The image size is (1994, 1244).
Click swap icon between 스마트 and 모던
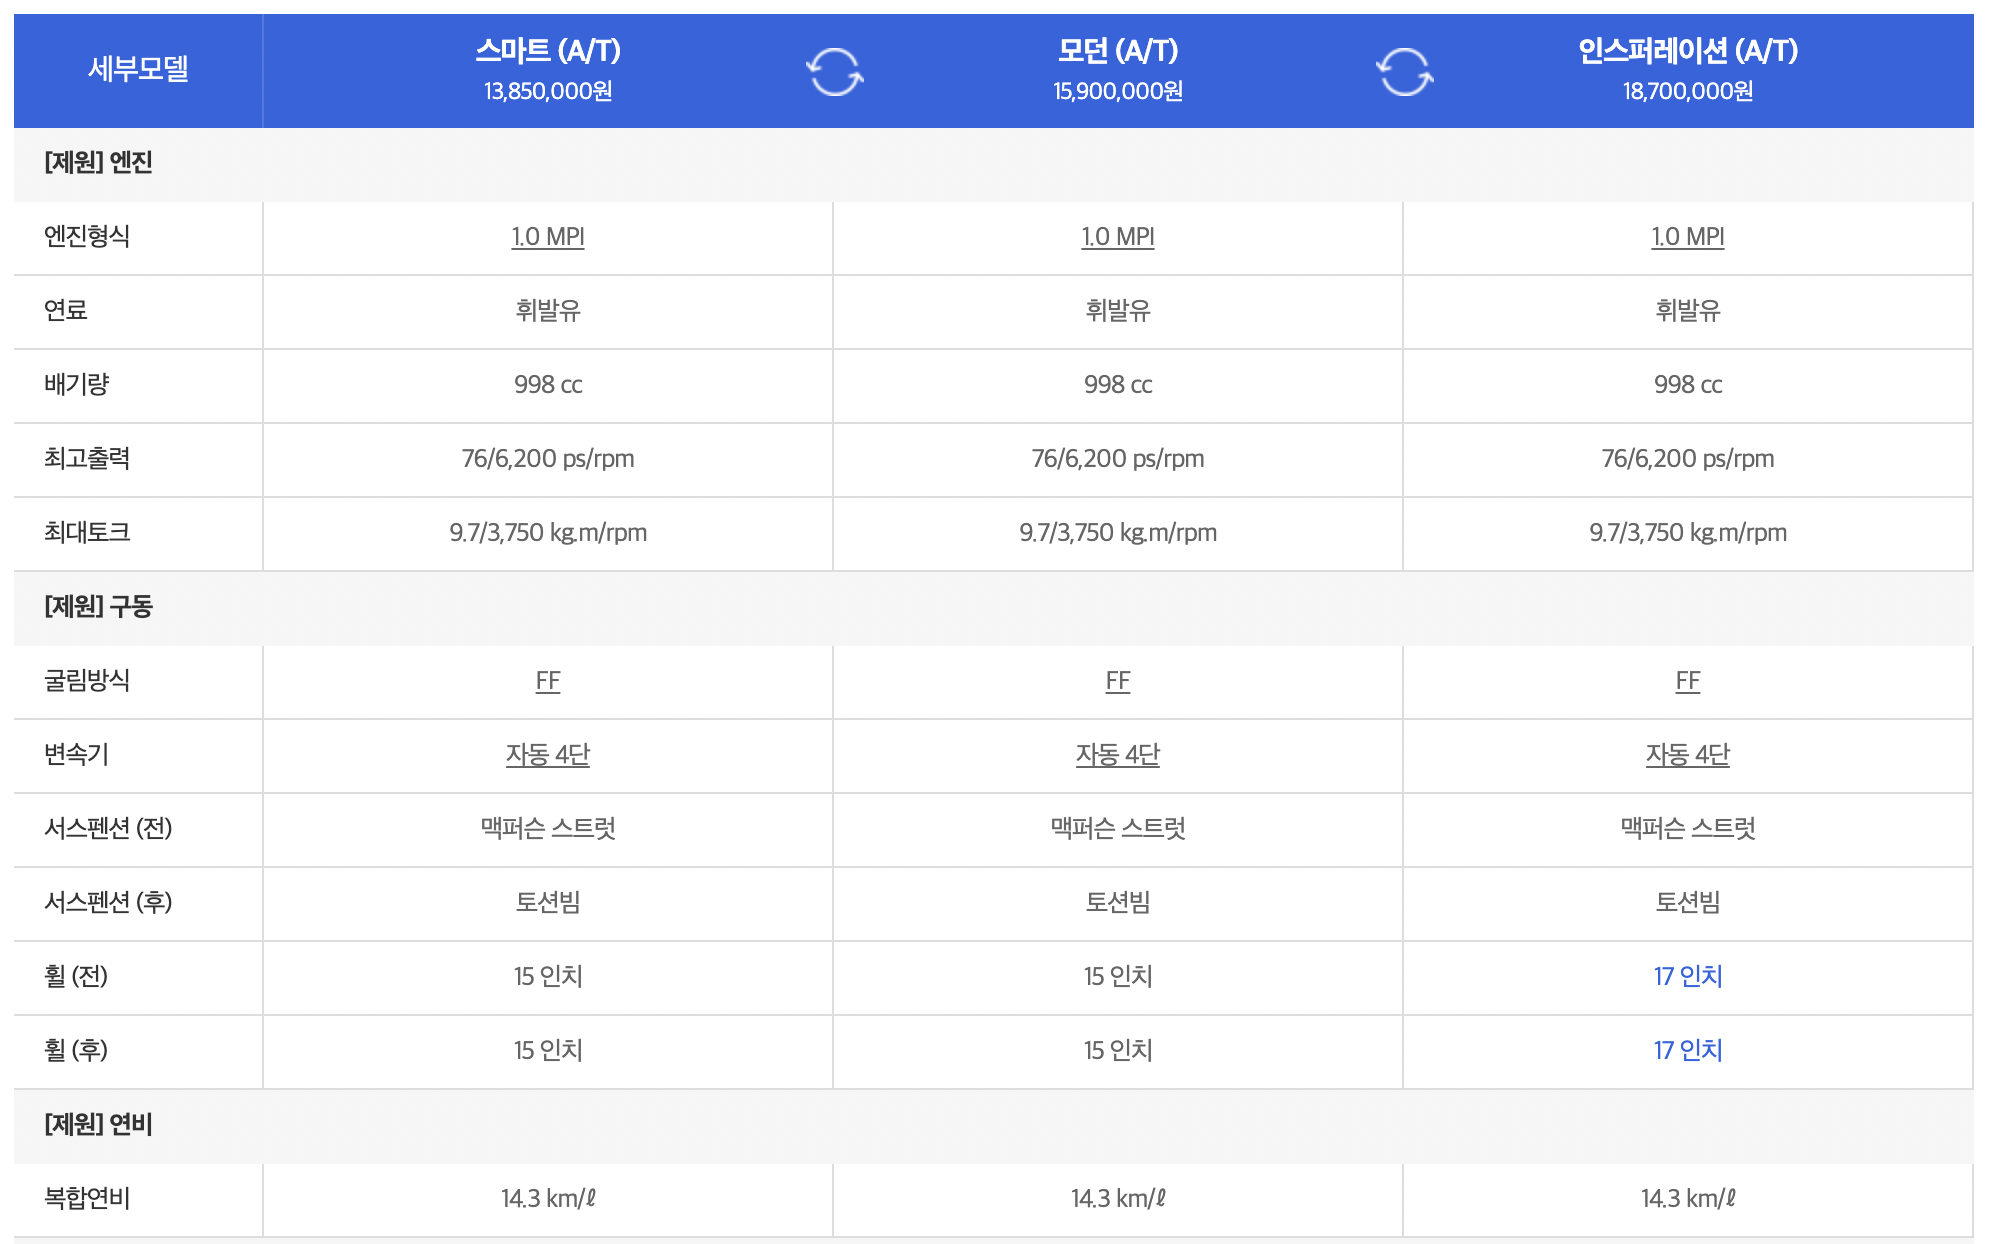point(834,72)
